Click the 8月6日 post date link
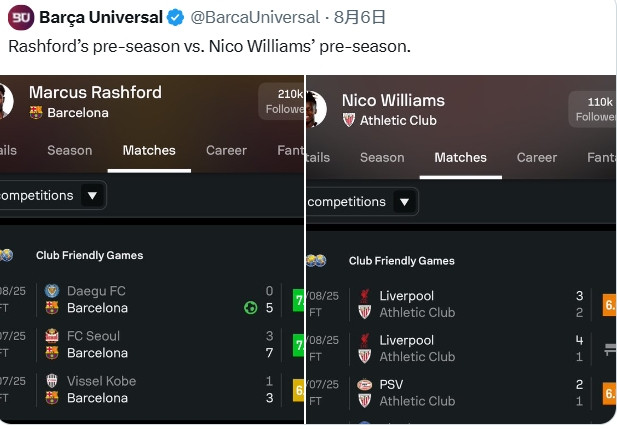Screen dimensions: 617x429 359,17
